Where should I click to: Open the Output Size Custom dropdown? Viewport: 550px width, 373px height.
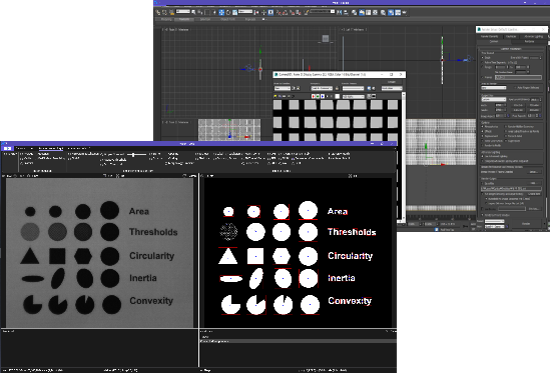pos(494,99)
